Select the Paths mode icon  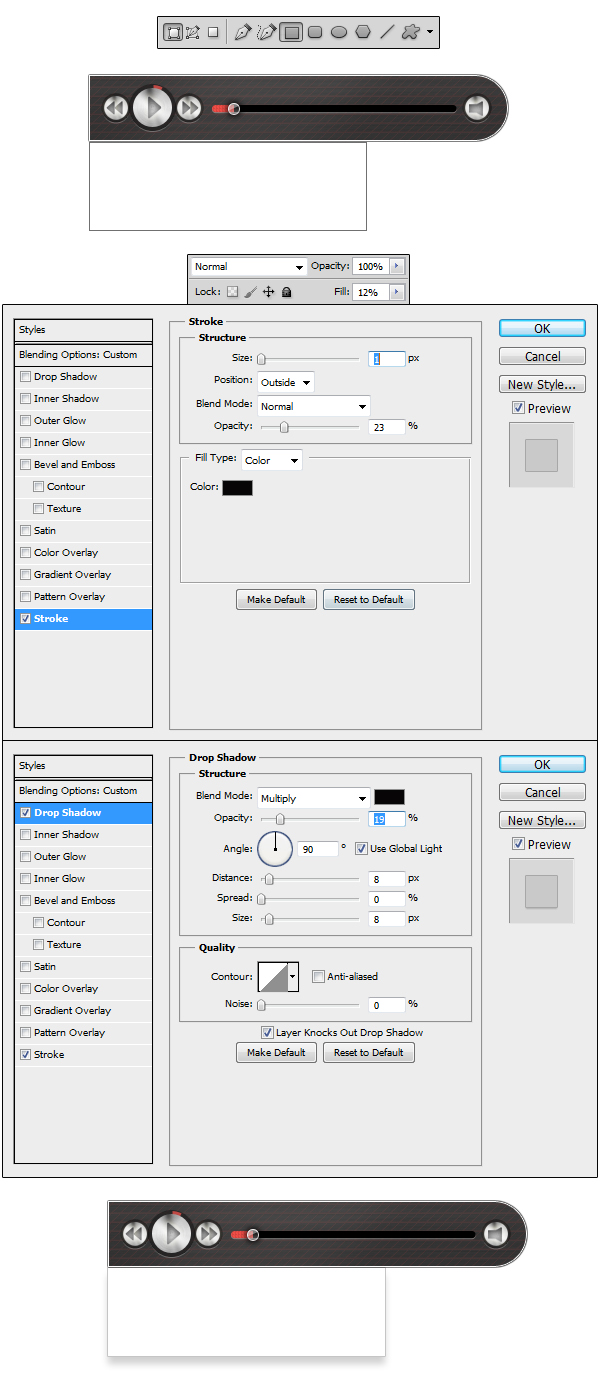(193, 32)
